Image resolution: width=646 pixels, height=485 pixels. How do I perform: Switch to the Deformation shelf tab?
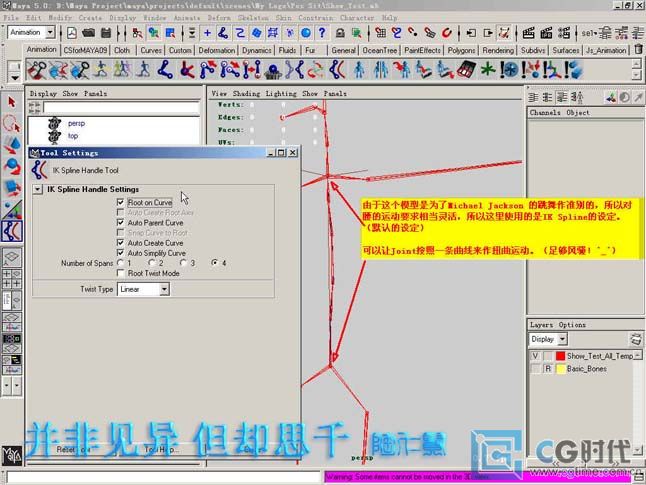coord(217,50)
